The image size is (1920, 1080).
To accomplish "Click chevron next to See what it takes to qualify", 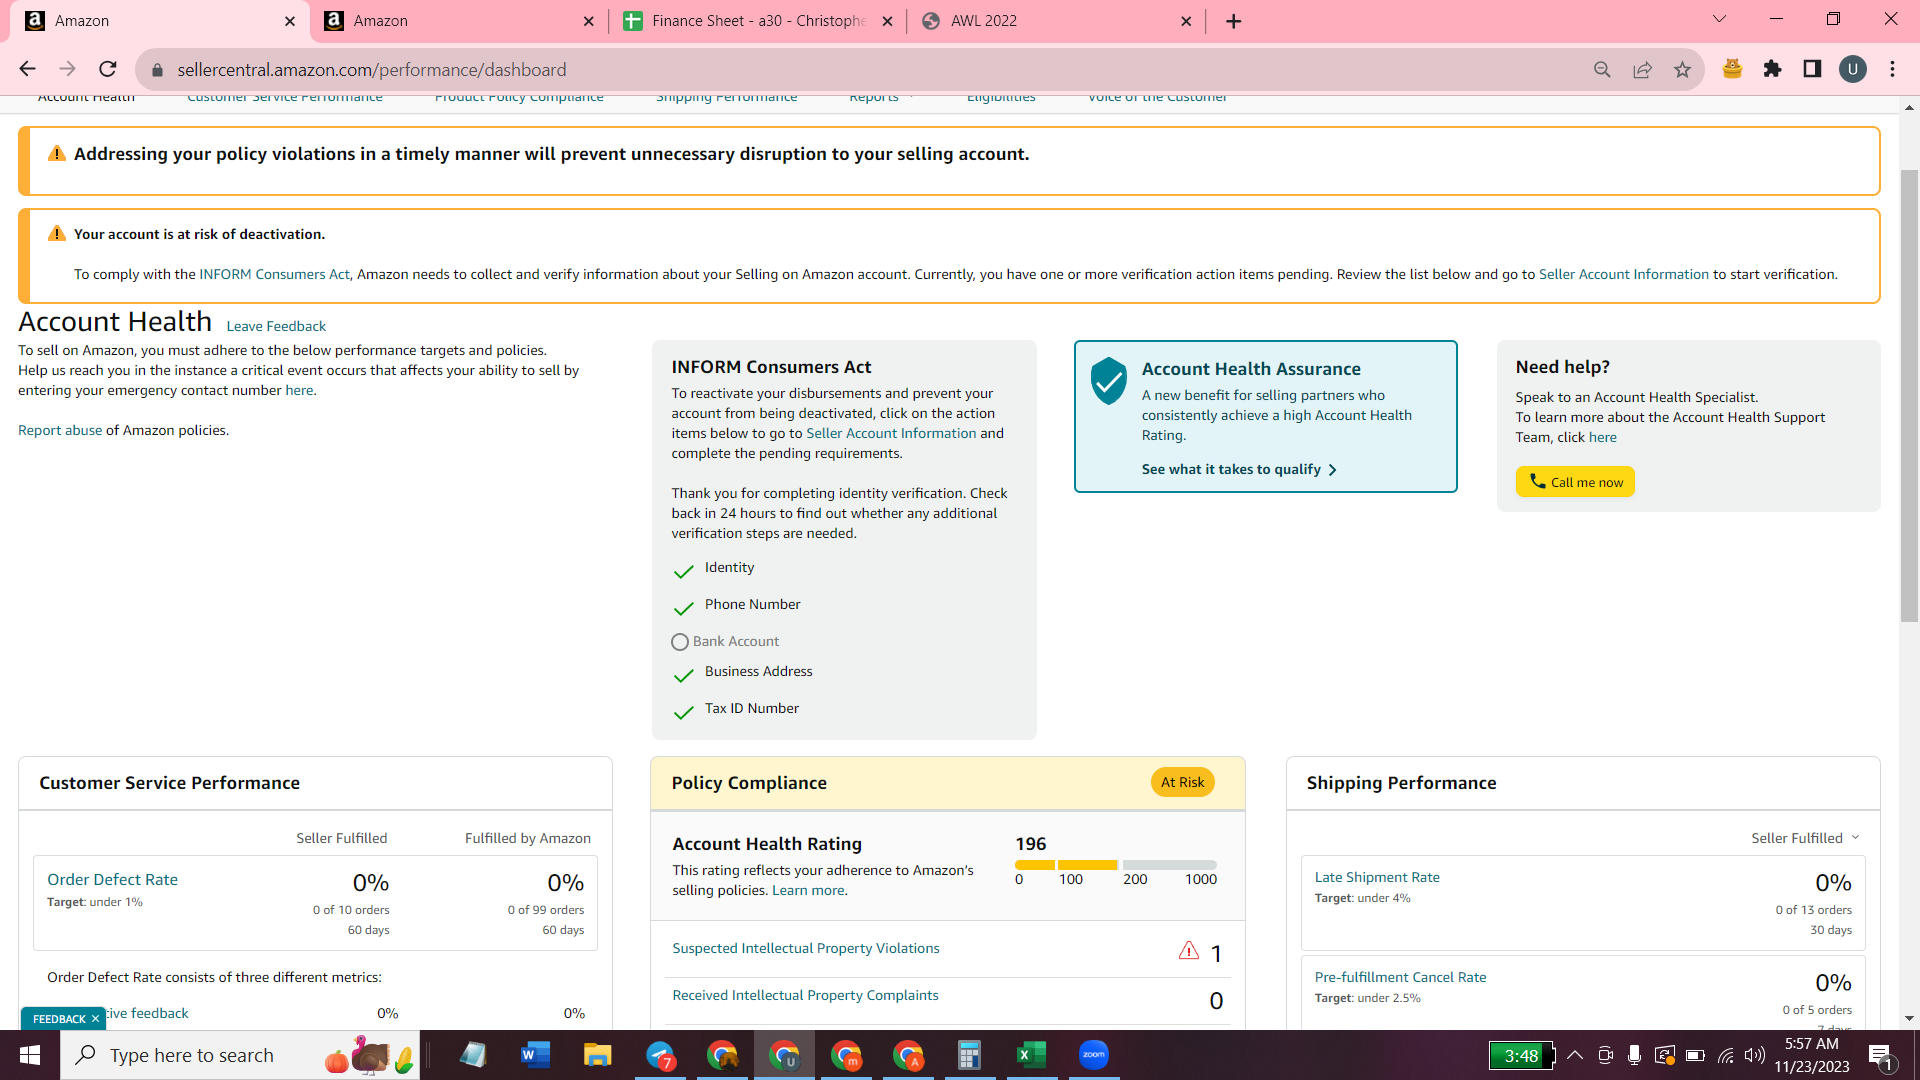I will (1332, 470).
